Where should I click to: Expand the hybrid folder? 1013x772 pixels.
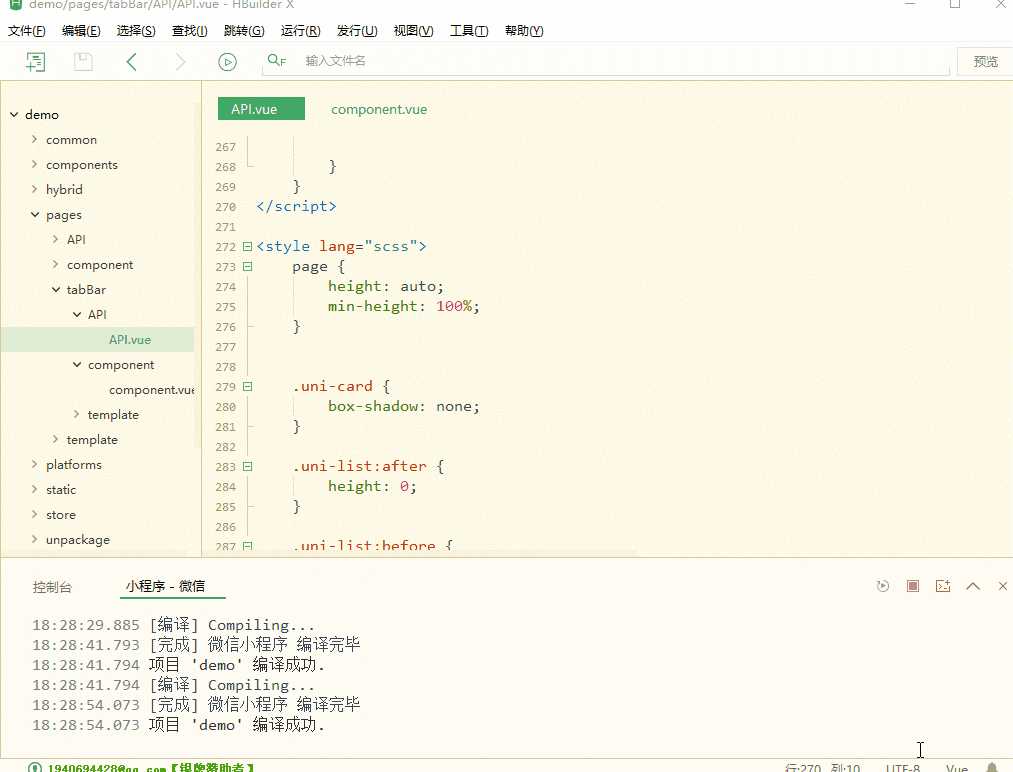click(35, 189)
